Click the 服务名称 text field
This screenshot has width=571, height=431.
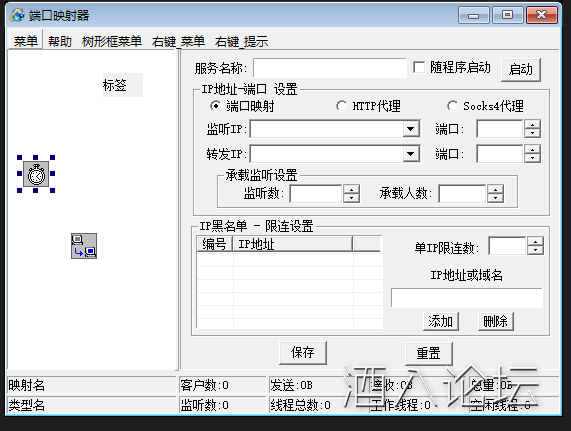330,68
